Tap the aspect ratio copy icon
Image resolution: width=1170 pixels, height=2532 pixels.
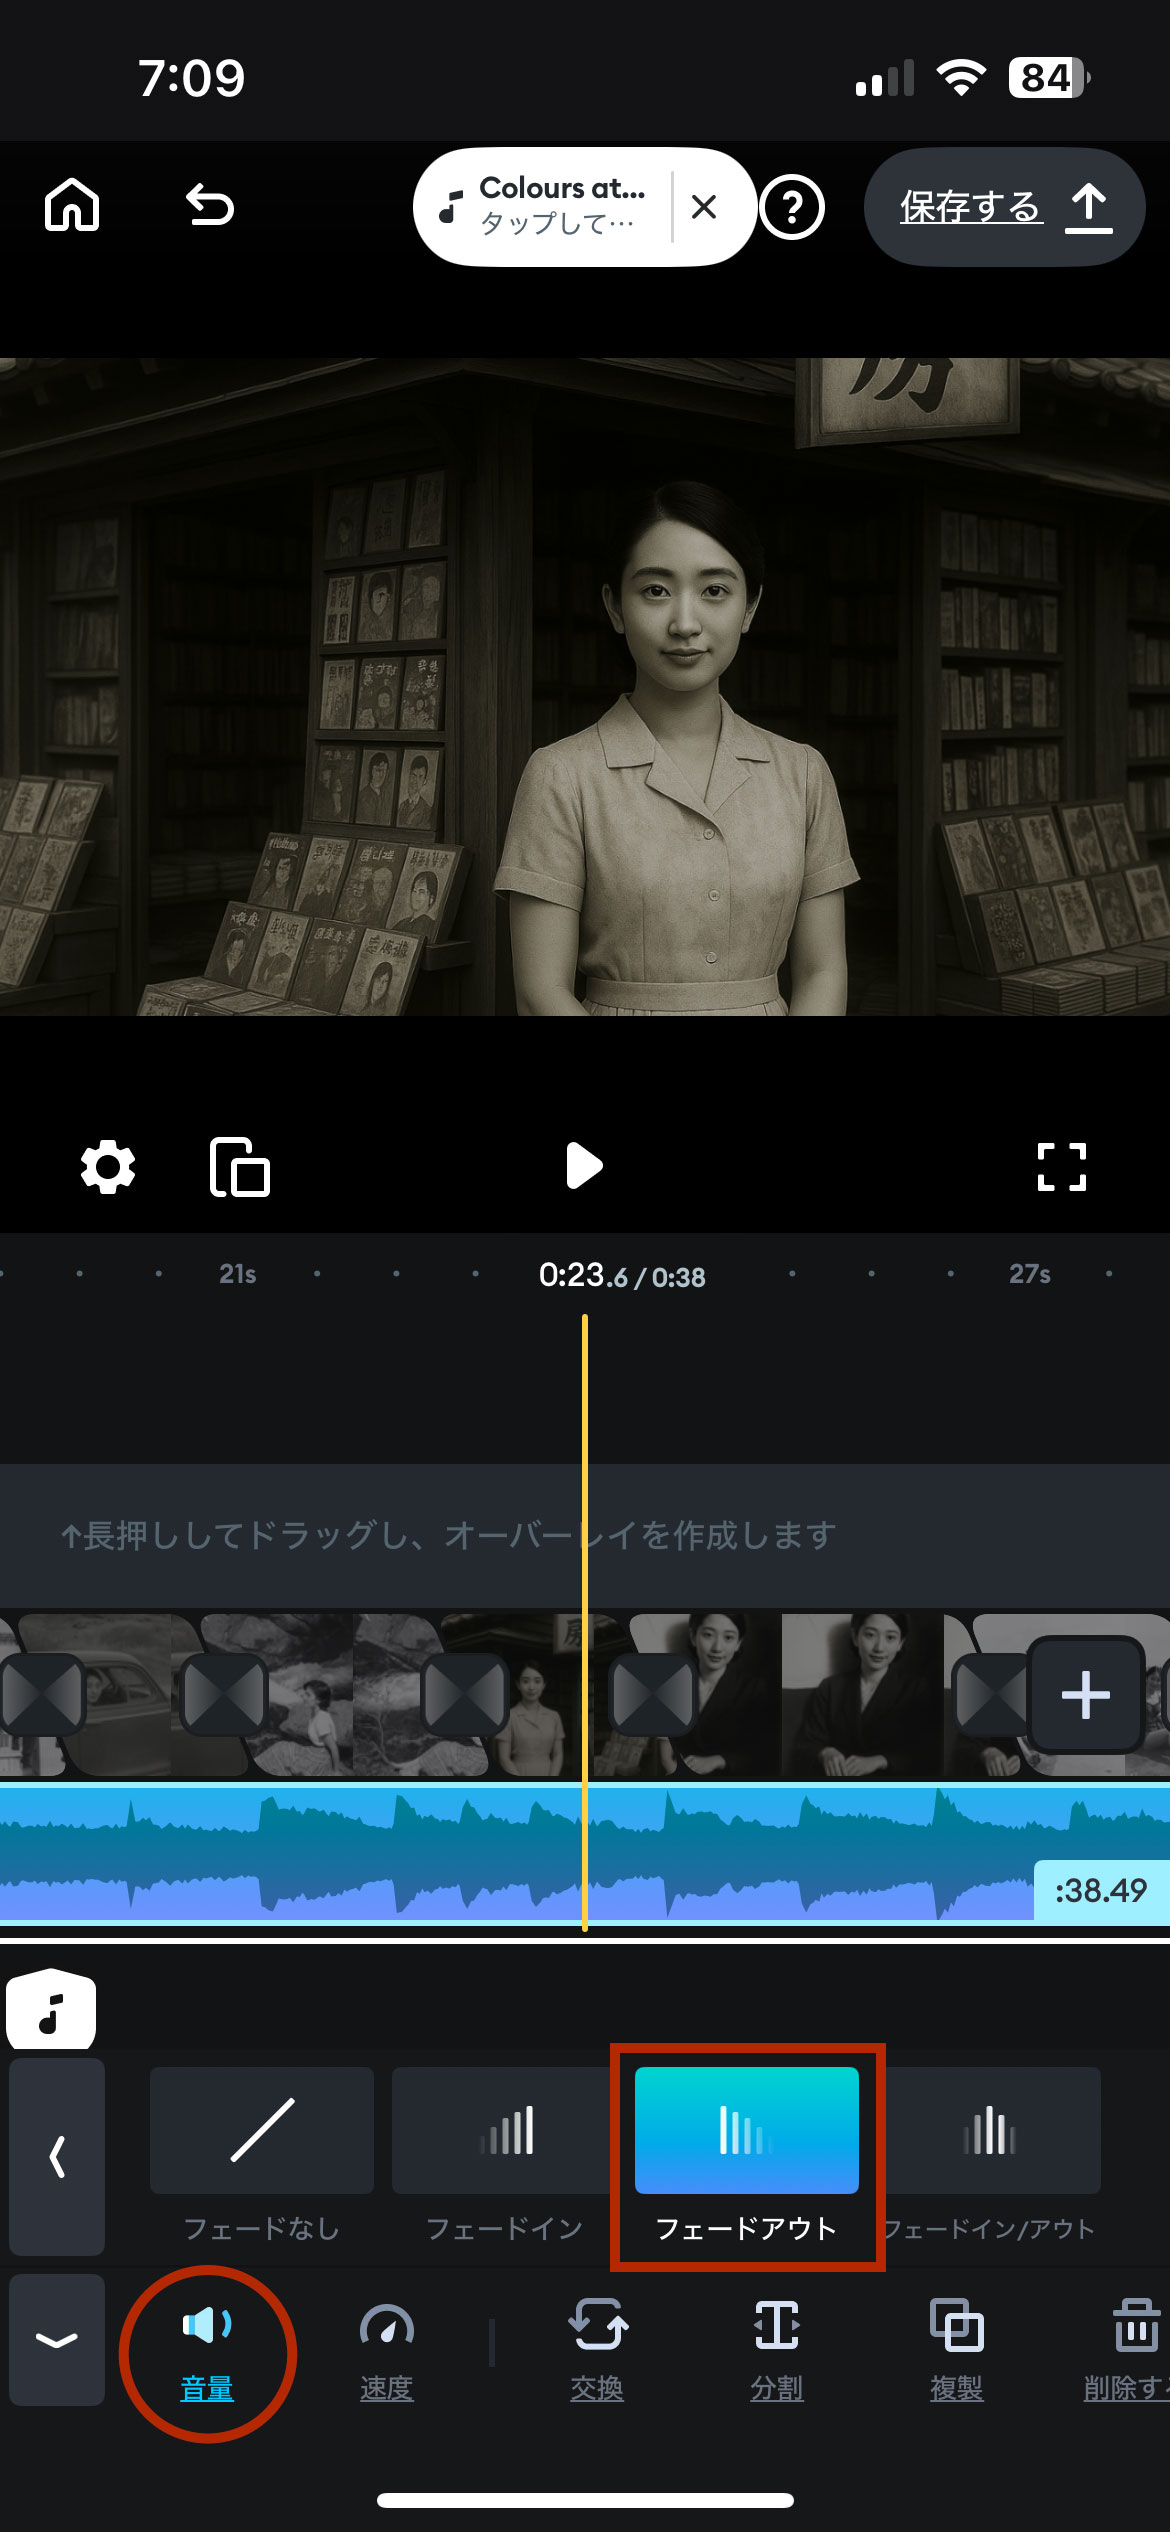pos(240,1167)
